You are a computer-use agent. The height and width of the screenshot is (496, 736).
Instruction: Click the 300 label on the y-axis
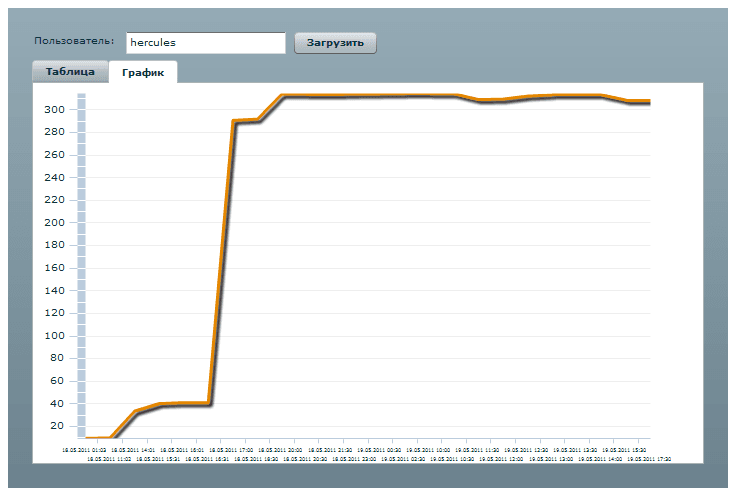pyautogui.click(x=54, y=109)
